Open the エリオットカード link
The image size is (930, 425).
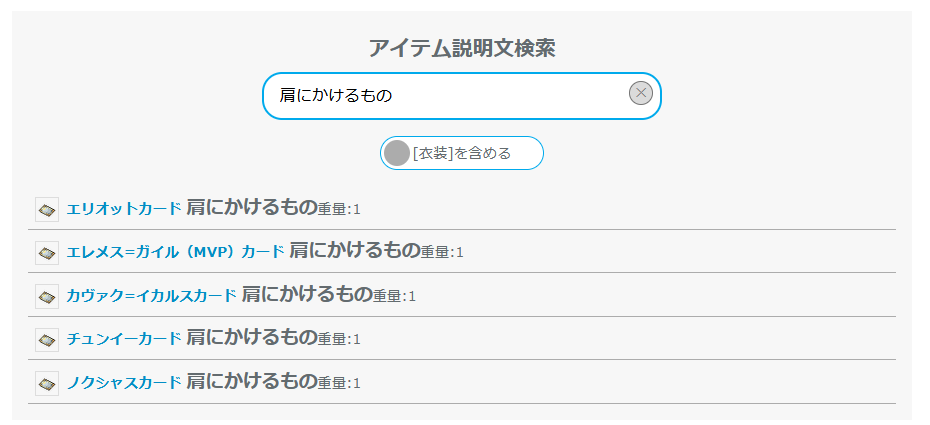point(123,209)
